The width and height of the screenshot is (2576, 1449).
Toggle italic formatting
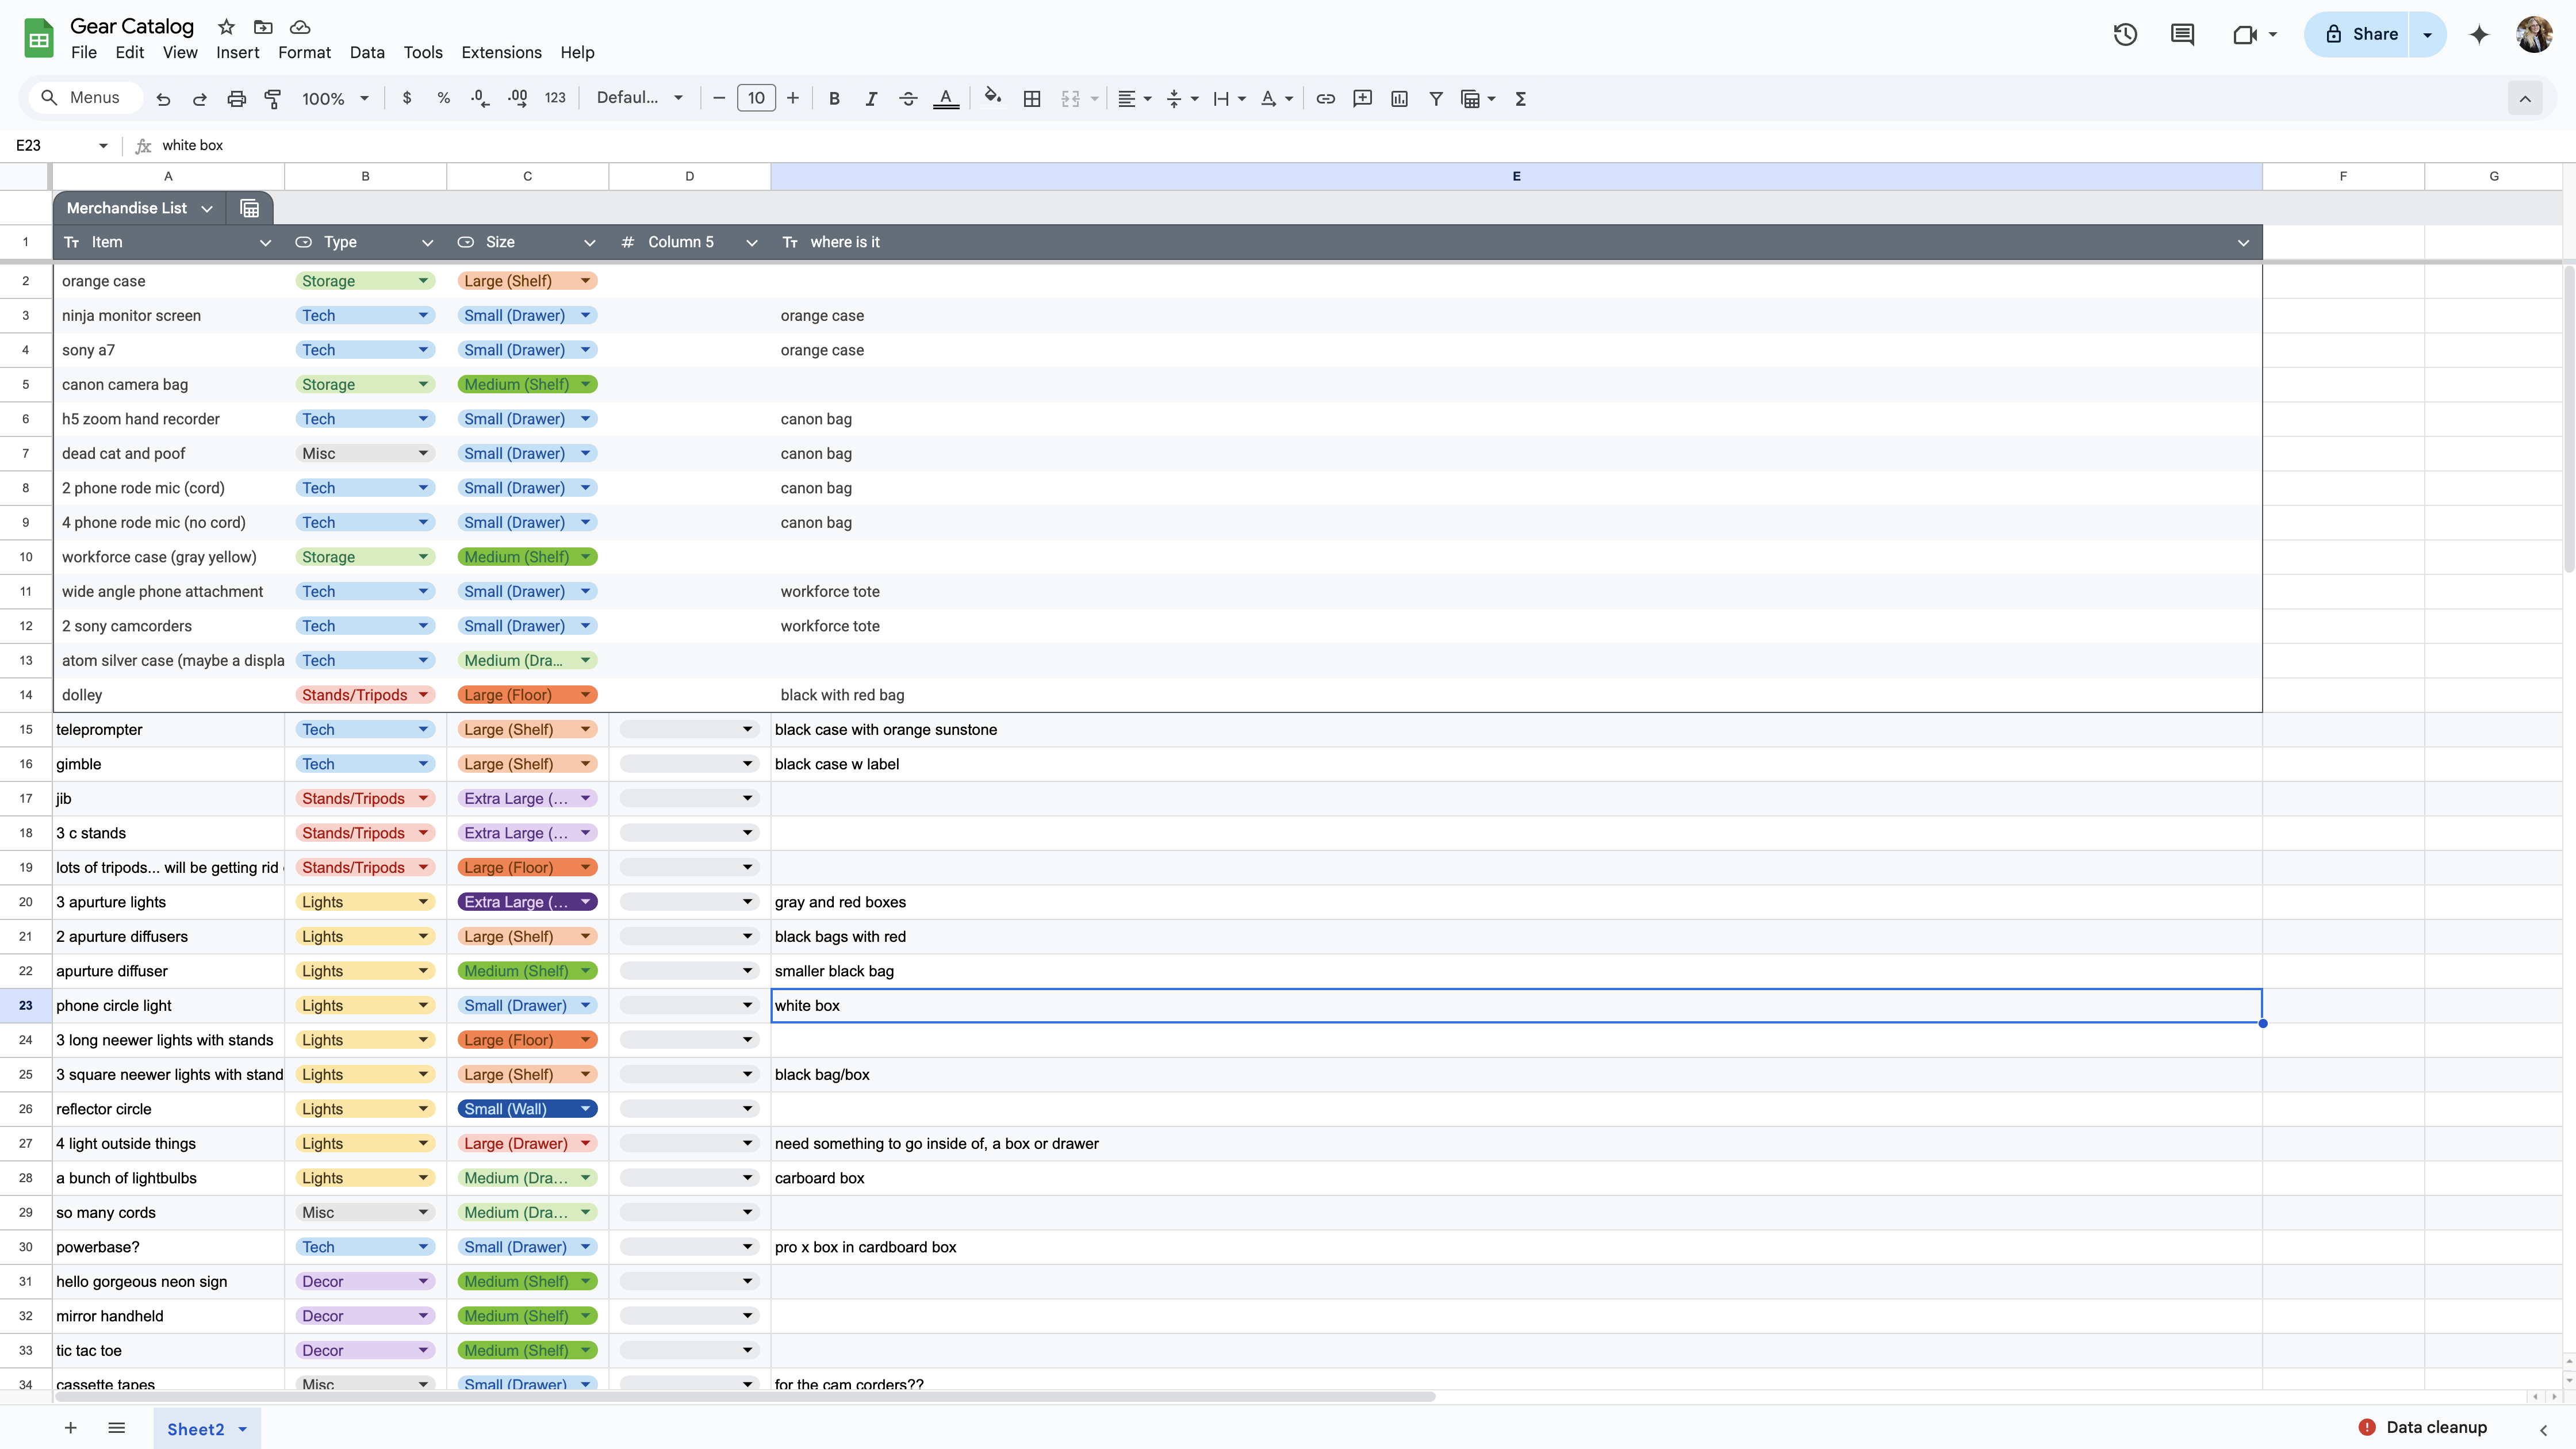pyautogui.click(x=871, y=98)
